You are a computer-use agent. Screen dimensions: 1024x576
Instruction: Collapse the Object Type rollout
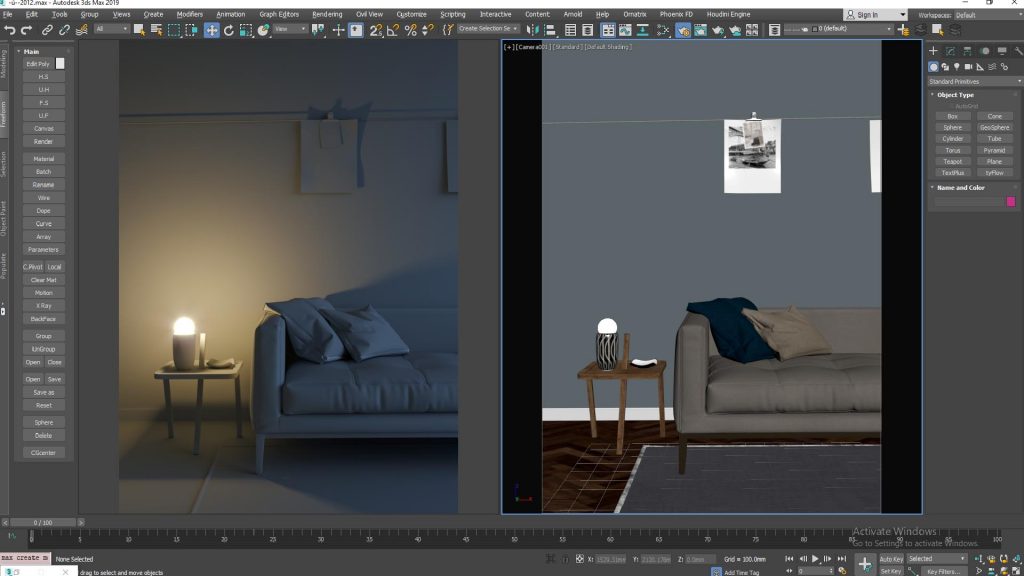tap(955, 95)
